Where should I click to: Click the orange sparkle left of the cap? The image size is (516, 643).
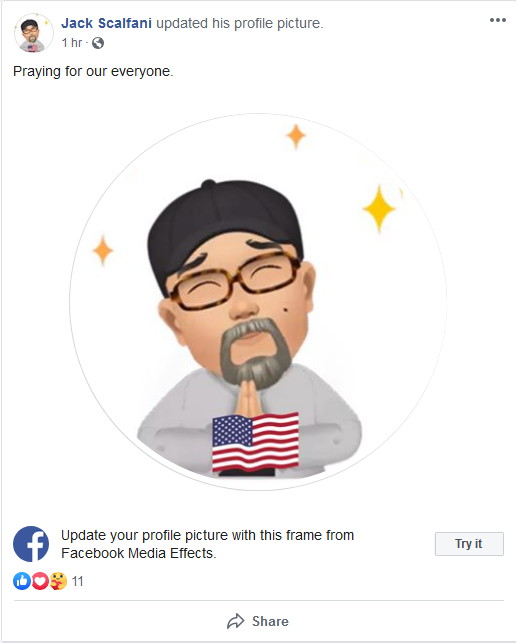103,250
